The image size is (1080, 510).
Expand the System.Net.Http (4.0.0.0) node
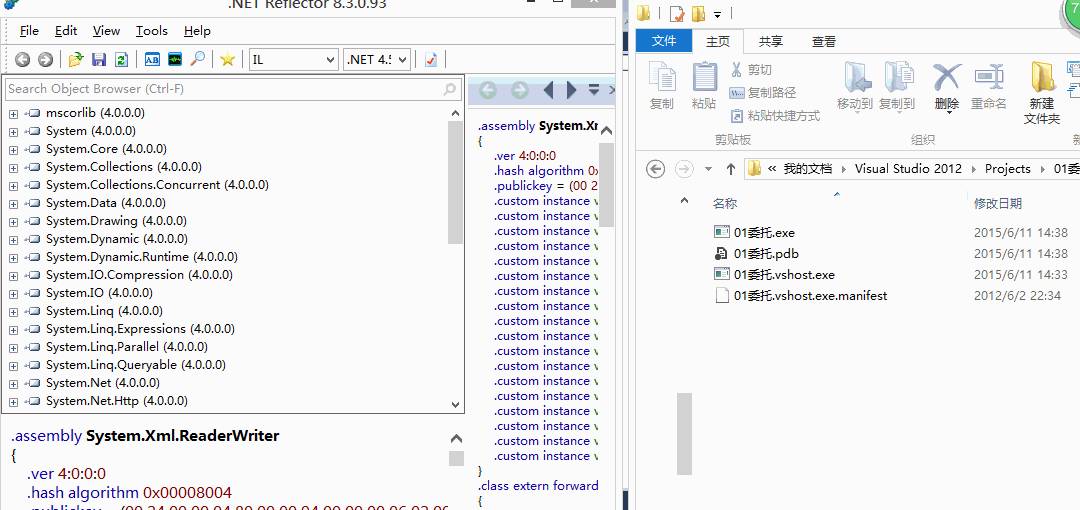(x=13, y=401)
